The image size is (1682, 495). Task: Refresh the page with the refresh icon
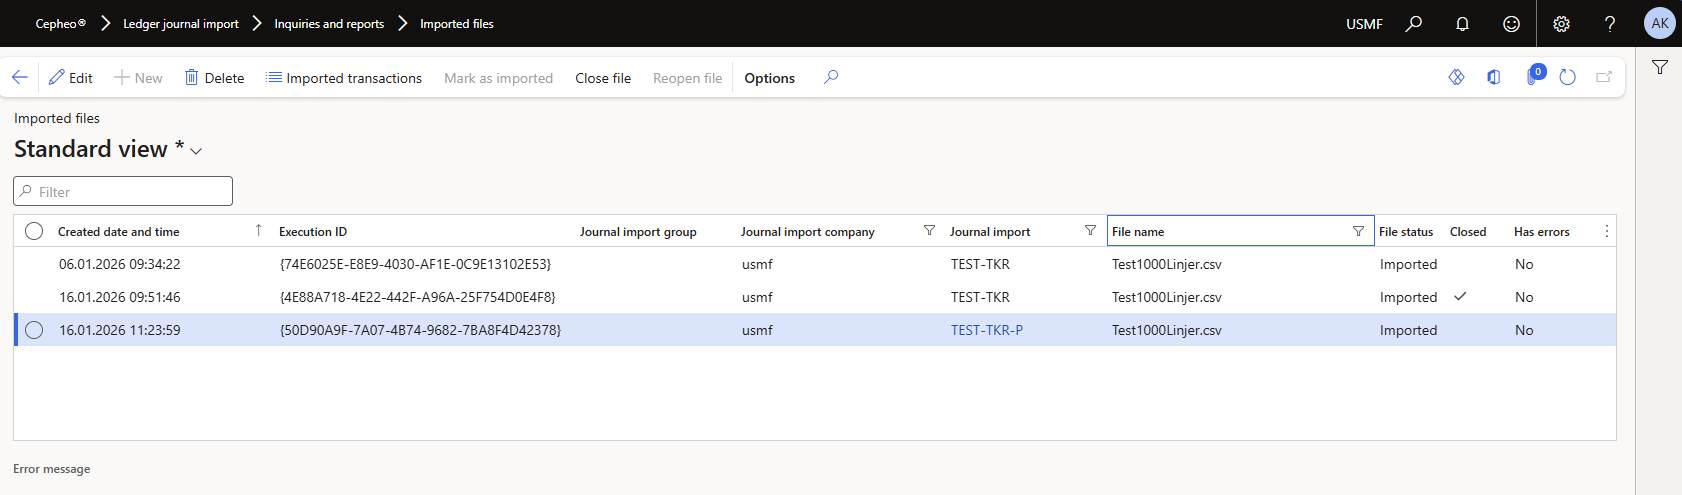1567,78
